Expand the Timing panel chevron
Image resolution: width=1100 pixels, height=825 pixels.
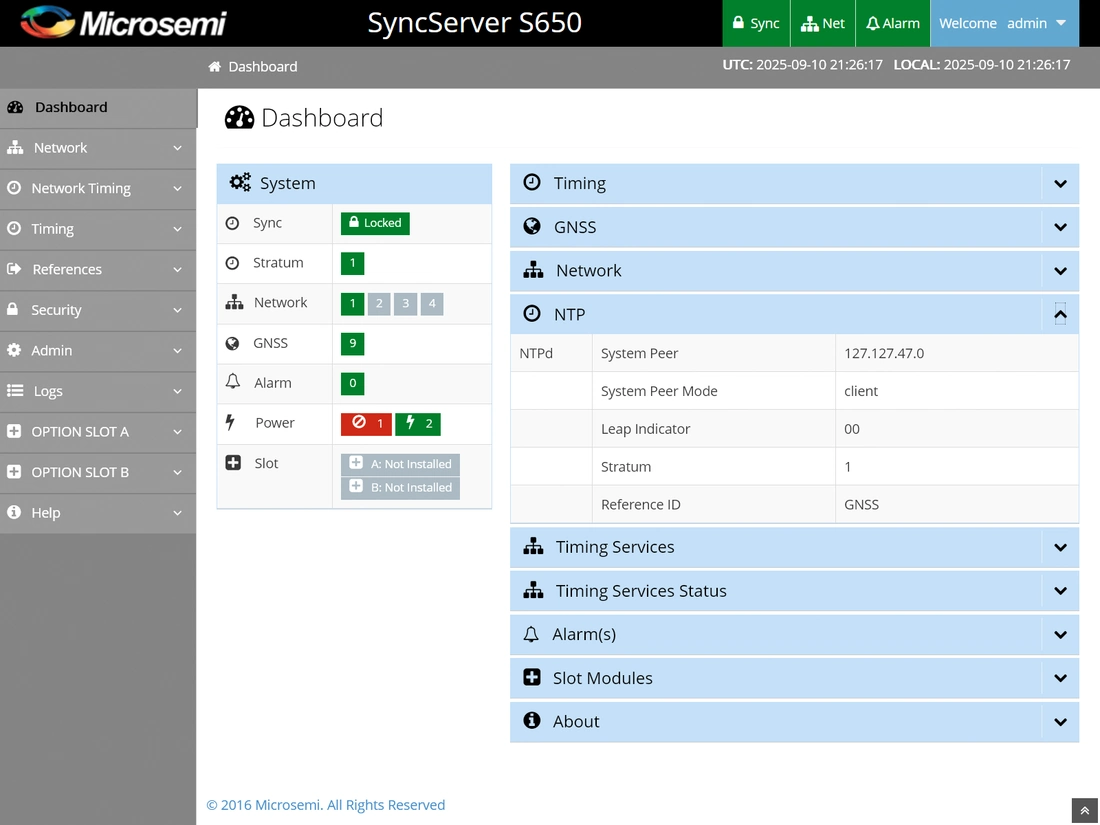click(1061, 184)
